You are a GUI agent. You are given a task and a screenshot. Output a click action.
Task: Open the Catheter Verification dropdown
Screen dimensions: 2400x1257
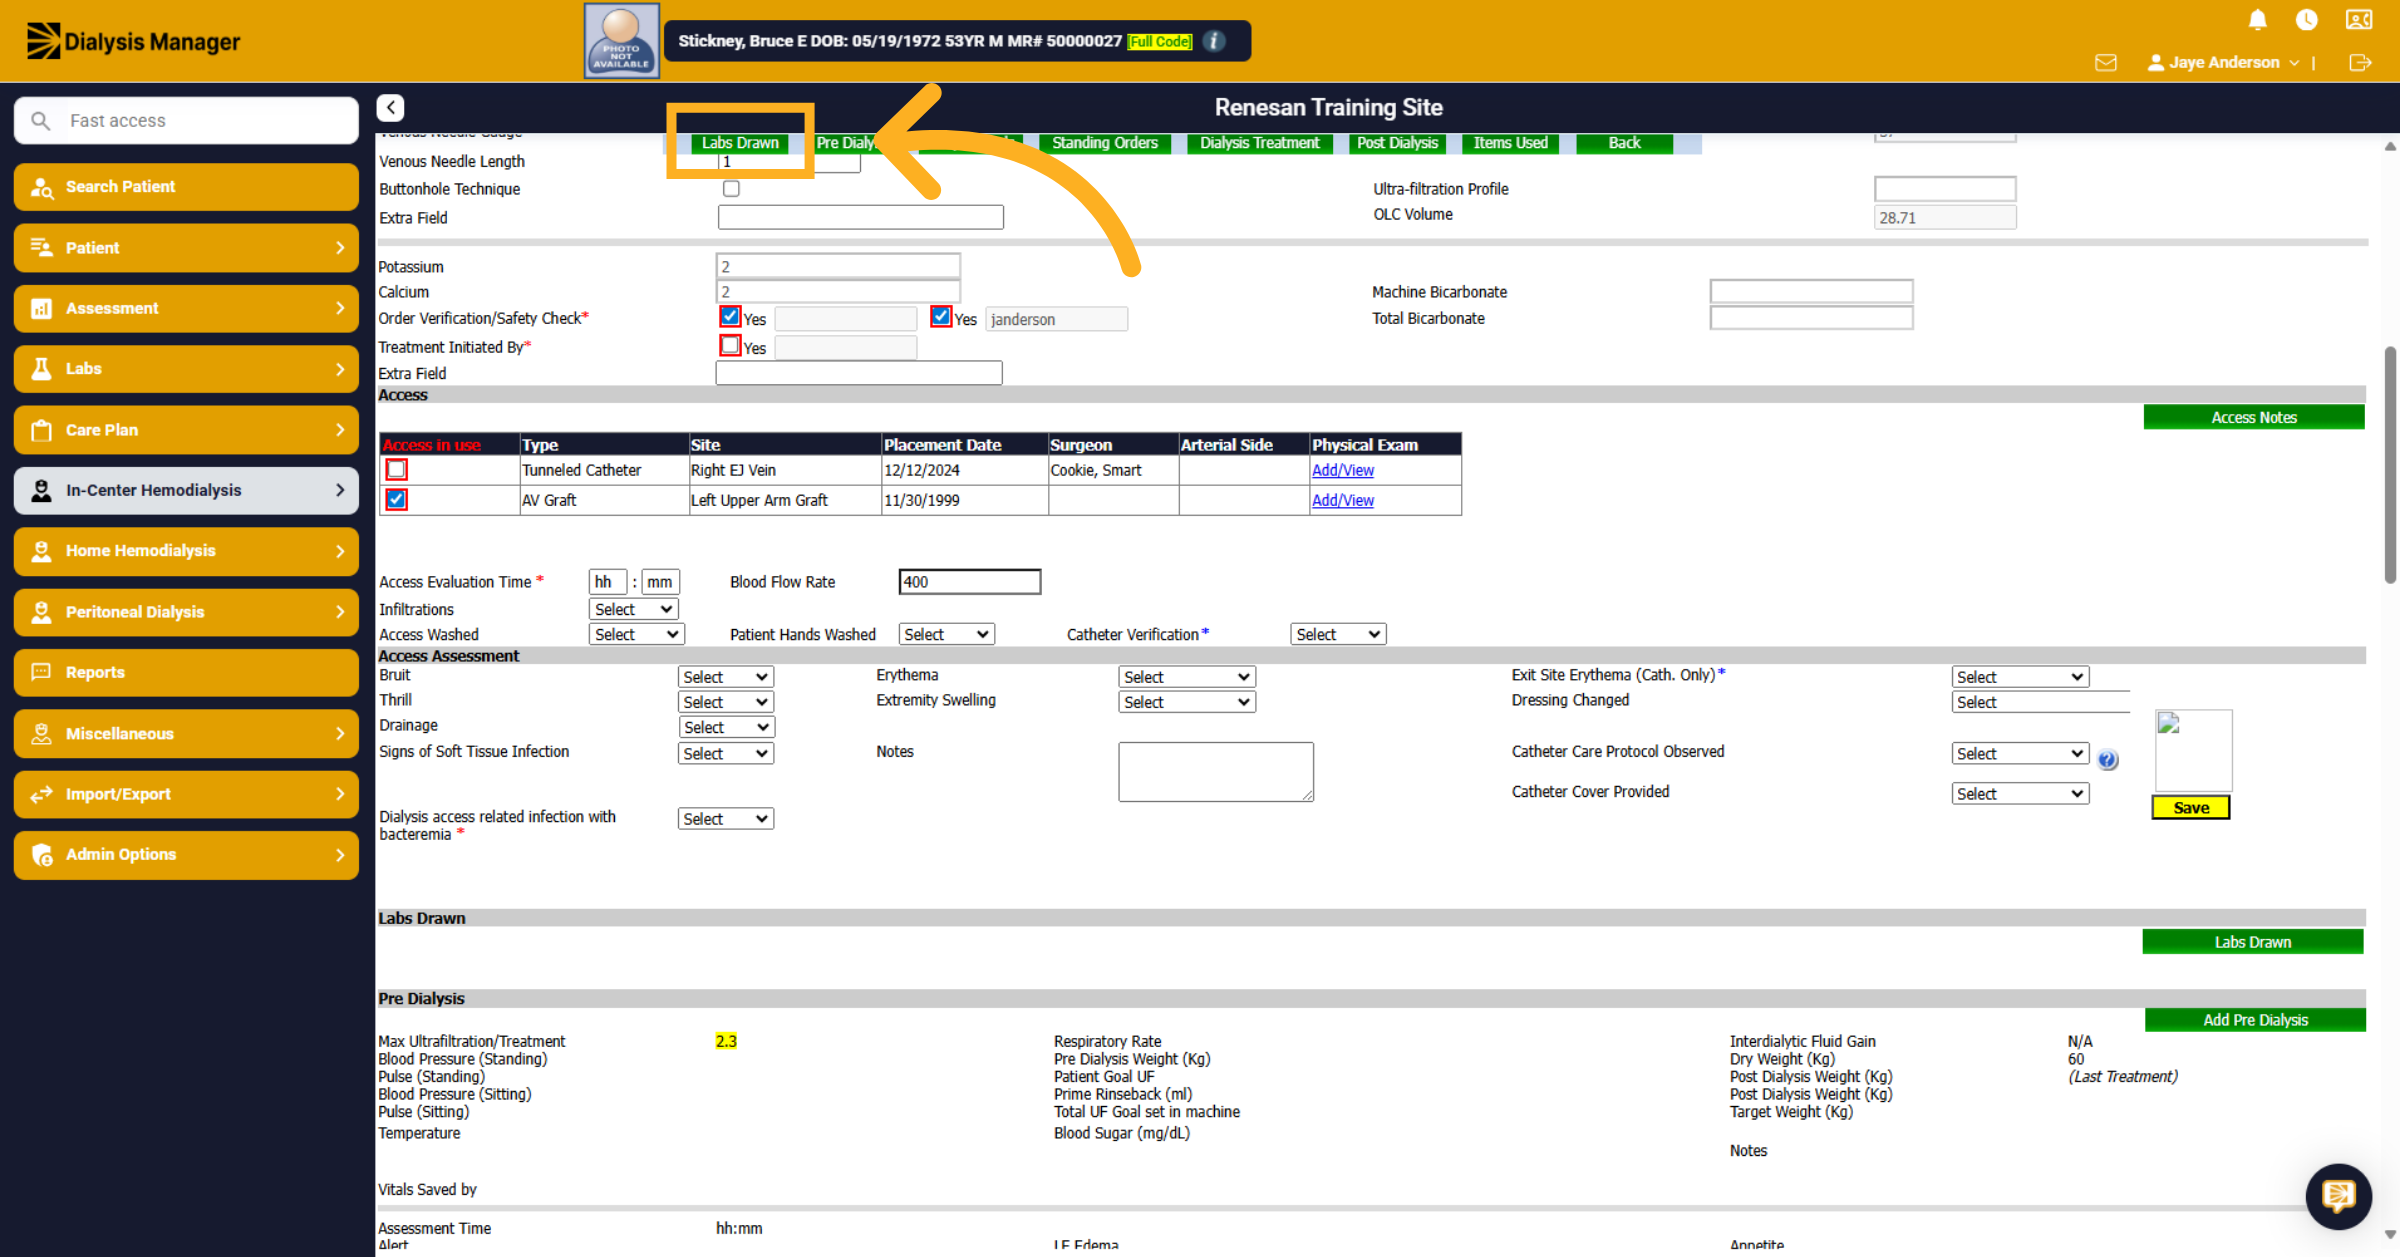(x=1338, y=634)
